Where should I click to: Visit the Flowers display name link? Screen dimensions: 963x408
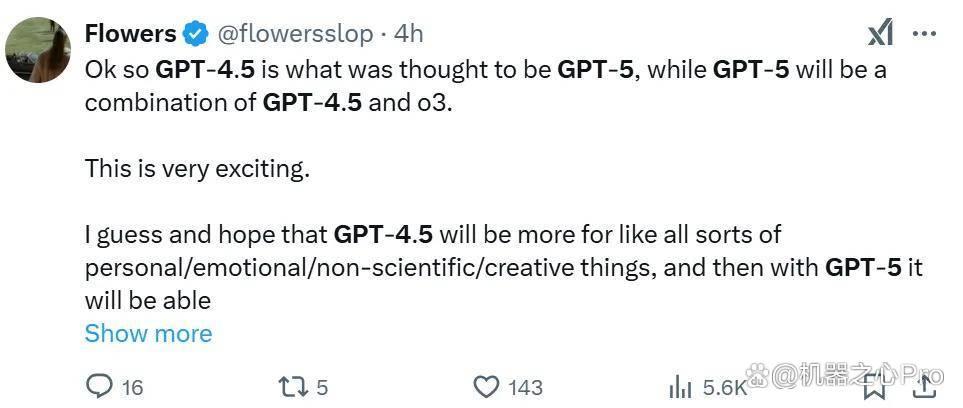[x=130, y=34]
